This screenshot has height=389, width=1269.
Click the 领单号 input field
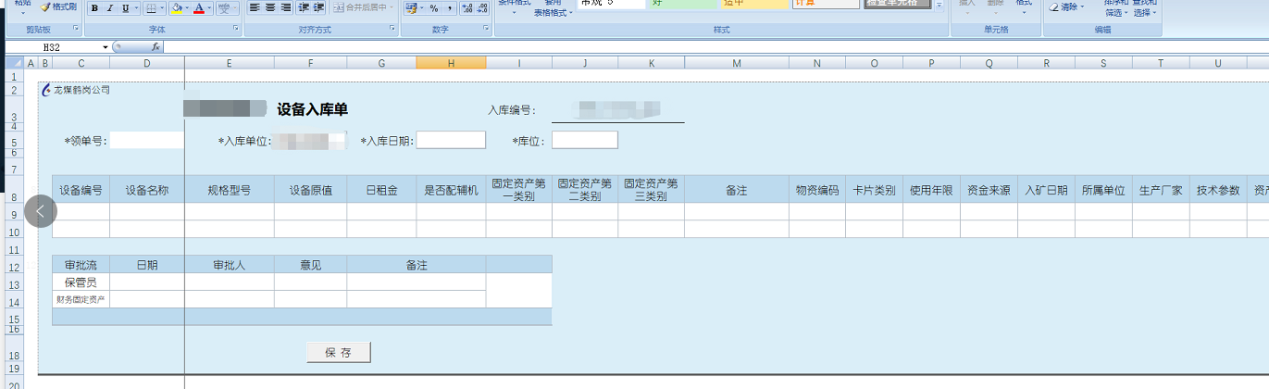147,140
